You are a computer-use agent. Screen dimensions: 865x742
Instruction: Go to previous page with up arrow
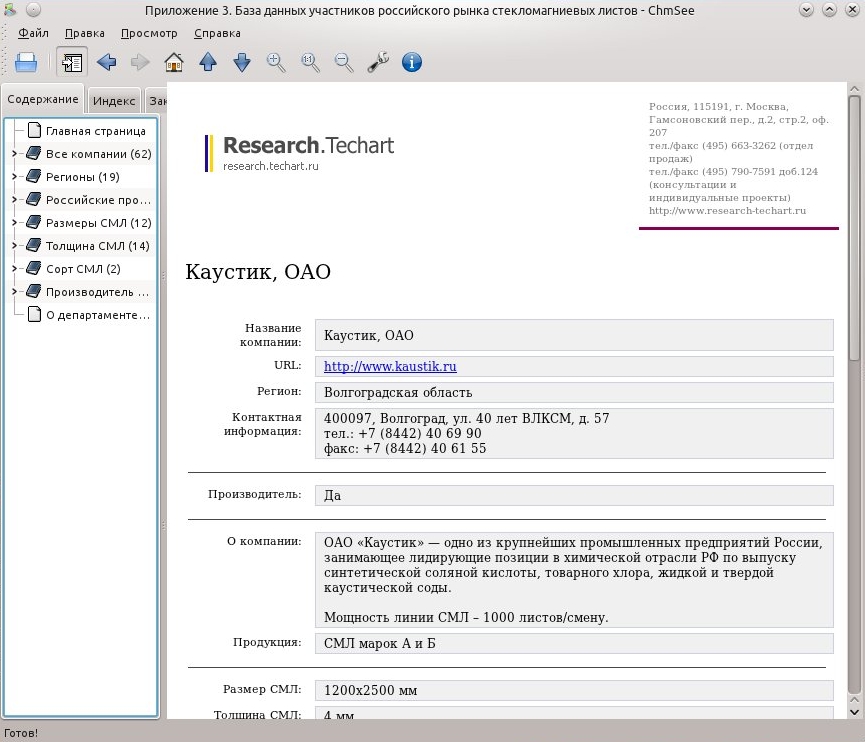(208, 62)
